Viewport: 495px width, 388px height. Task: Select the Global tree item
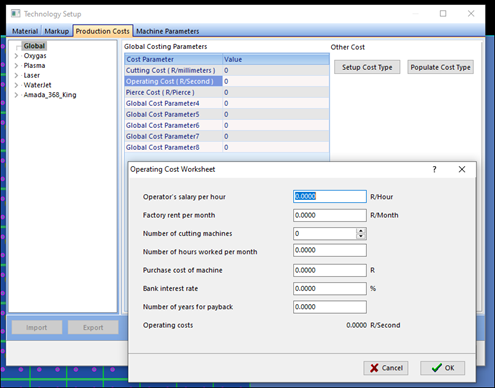tap(34, 46)
